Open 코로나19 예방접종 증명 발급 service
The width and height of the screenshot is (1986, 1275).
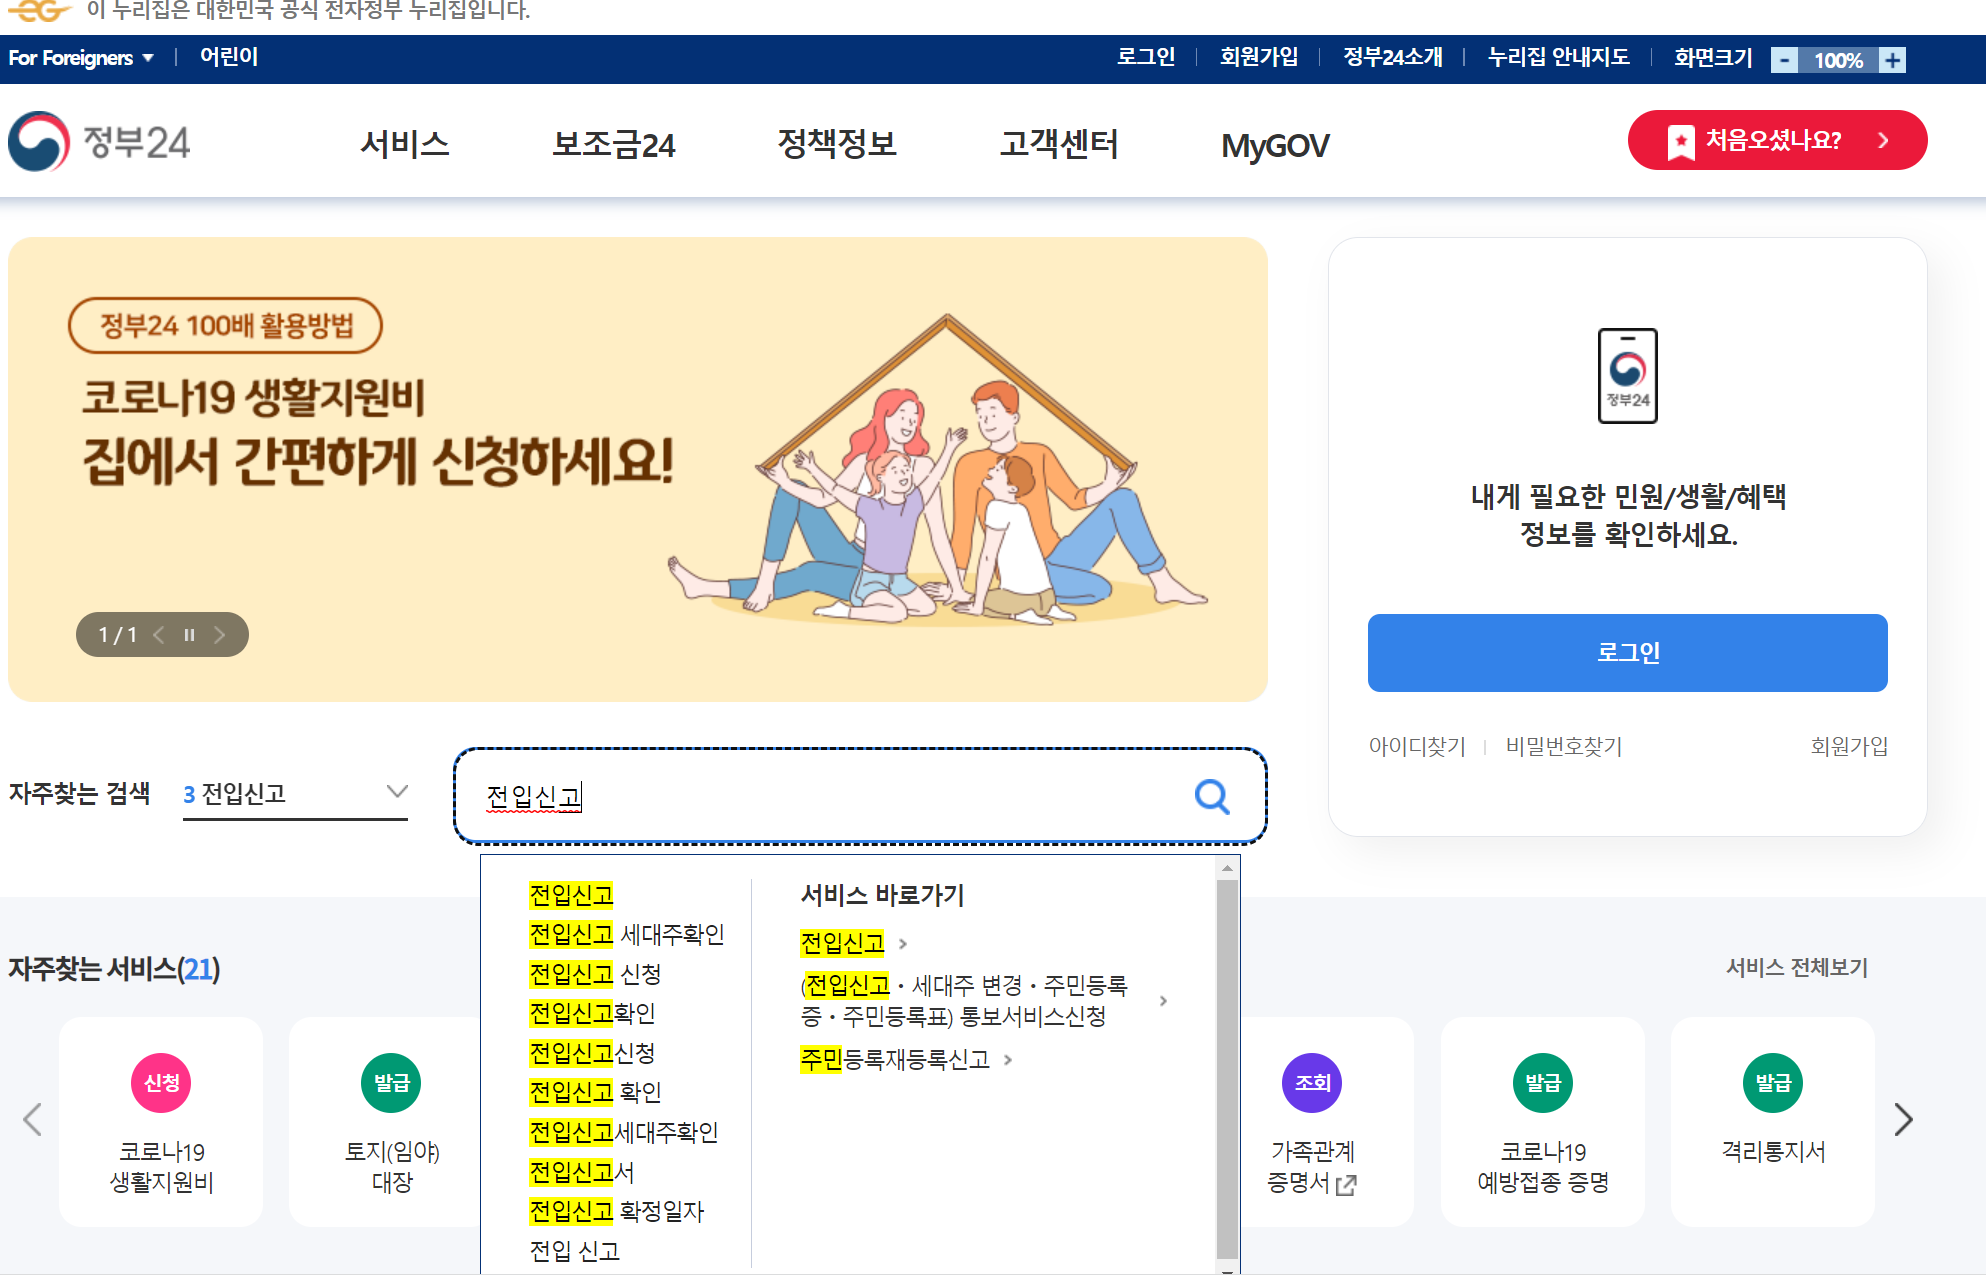(x=1543, y=1122)
